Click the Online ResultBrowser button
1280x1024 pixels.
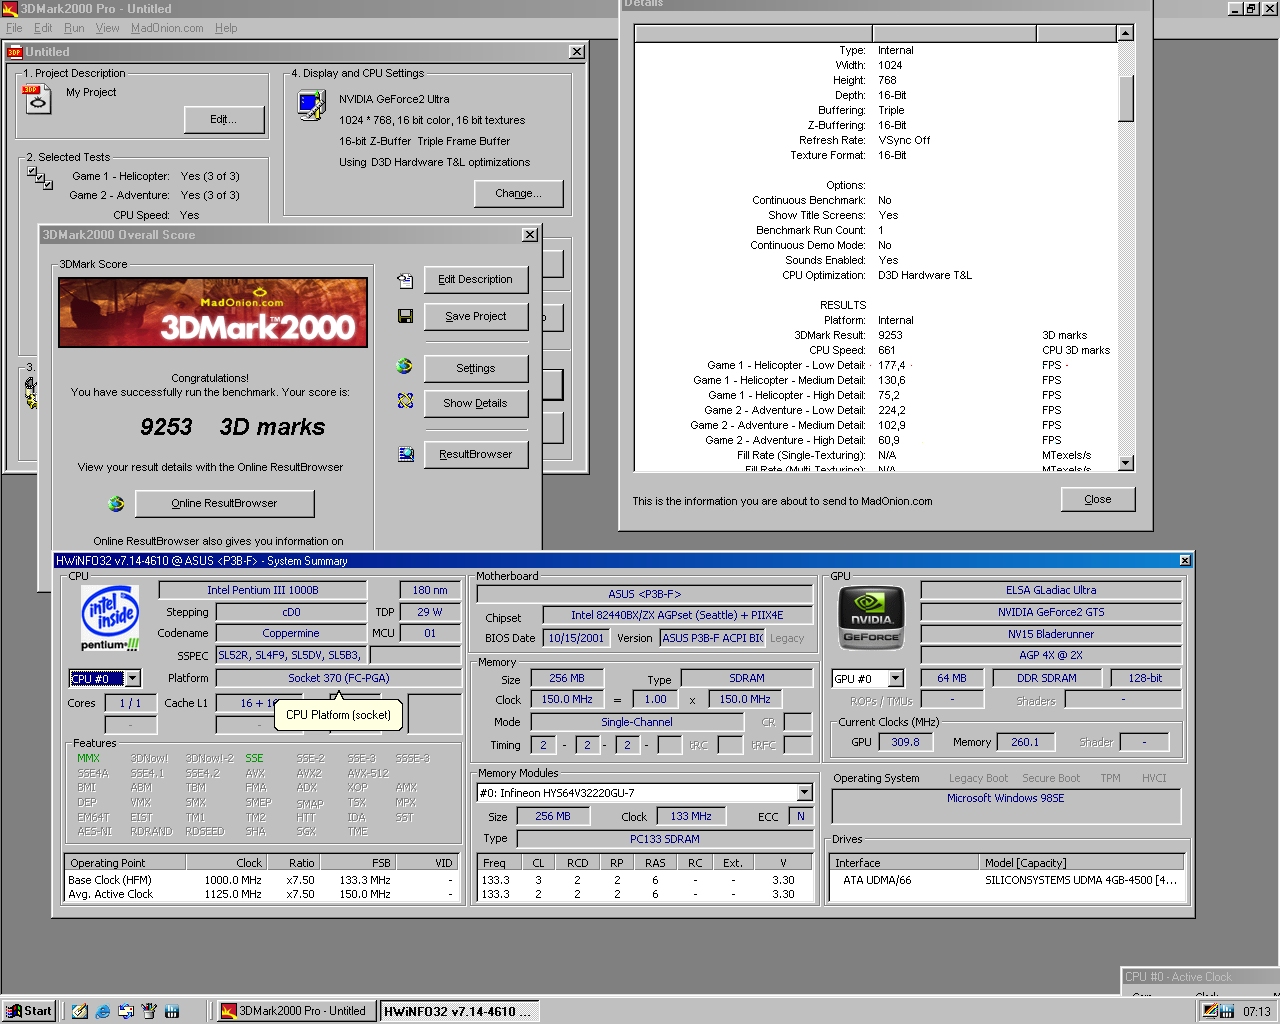[x=224, y=503]
